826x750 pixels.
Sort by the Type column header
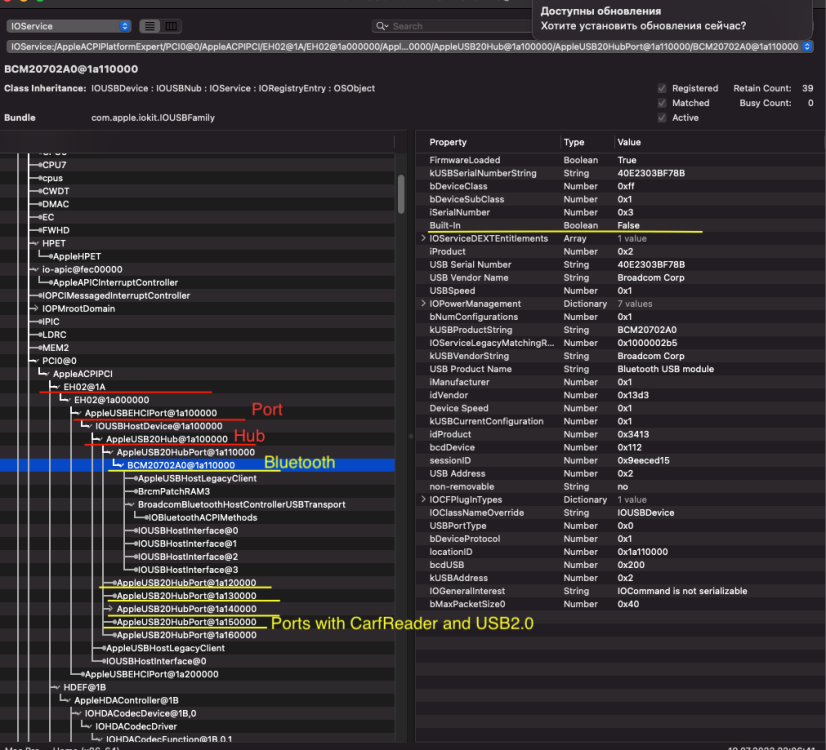coord(574,142)
